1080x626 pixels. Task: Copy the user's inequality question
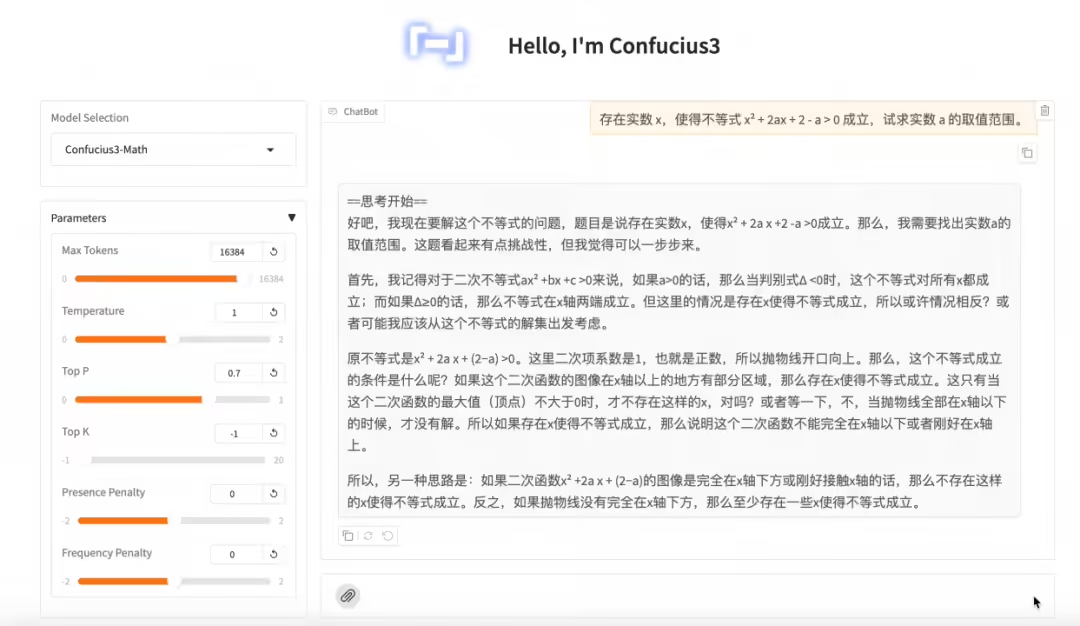coord(1027,152)
